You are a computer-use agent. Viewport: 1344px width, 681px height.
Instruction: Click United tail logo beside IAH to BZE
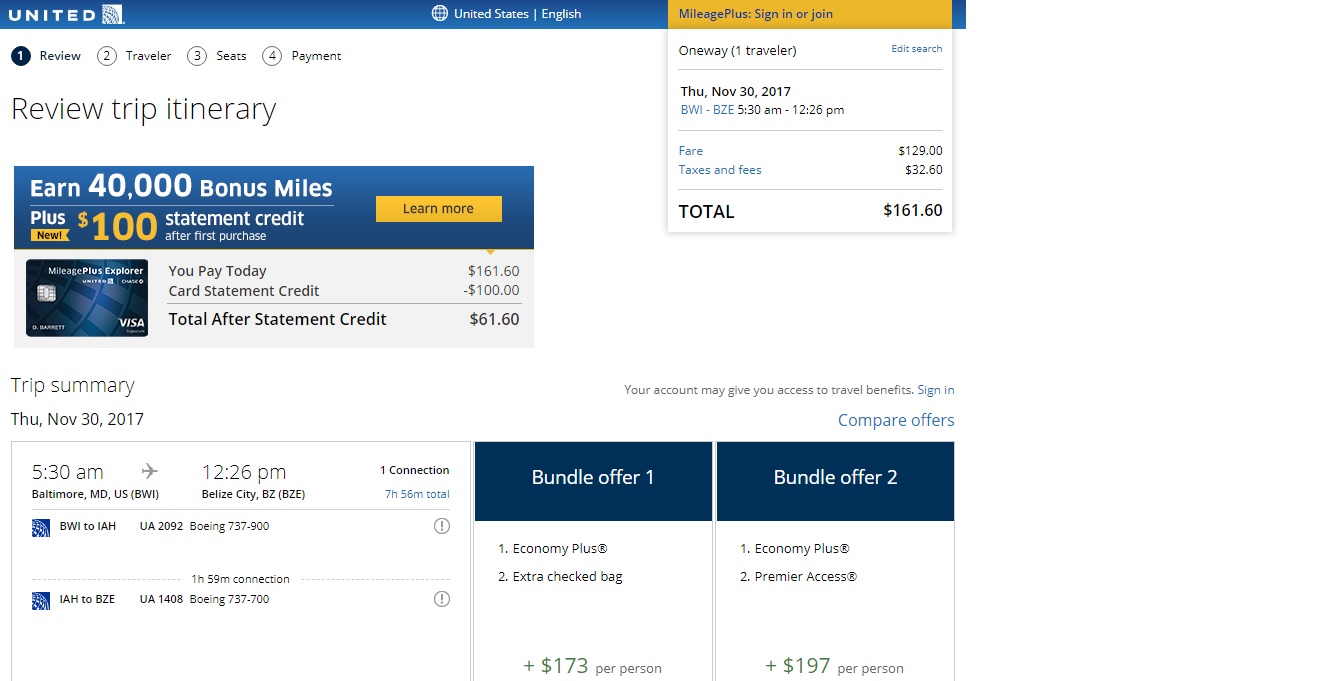click(x=41, y=601)
